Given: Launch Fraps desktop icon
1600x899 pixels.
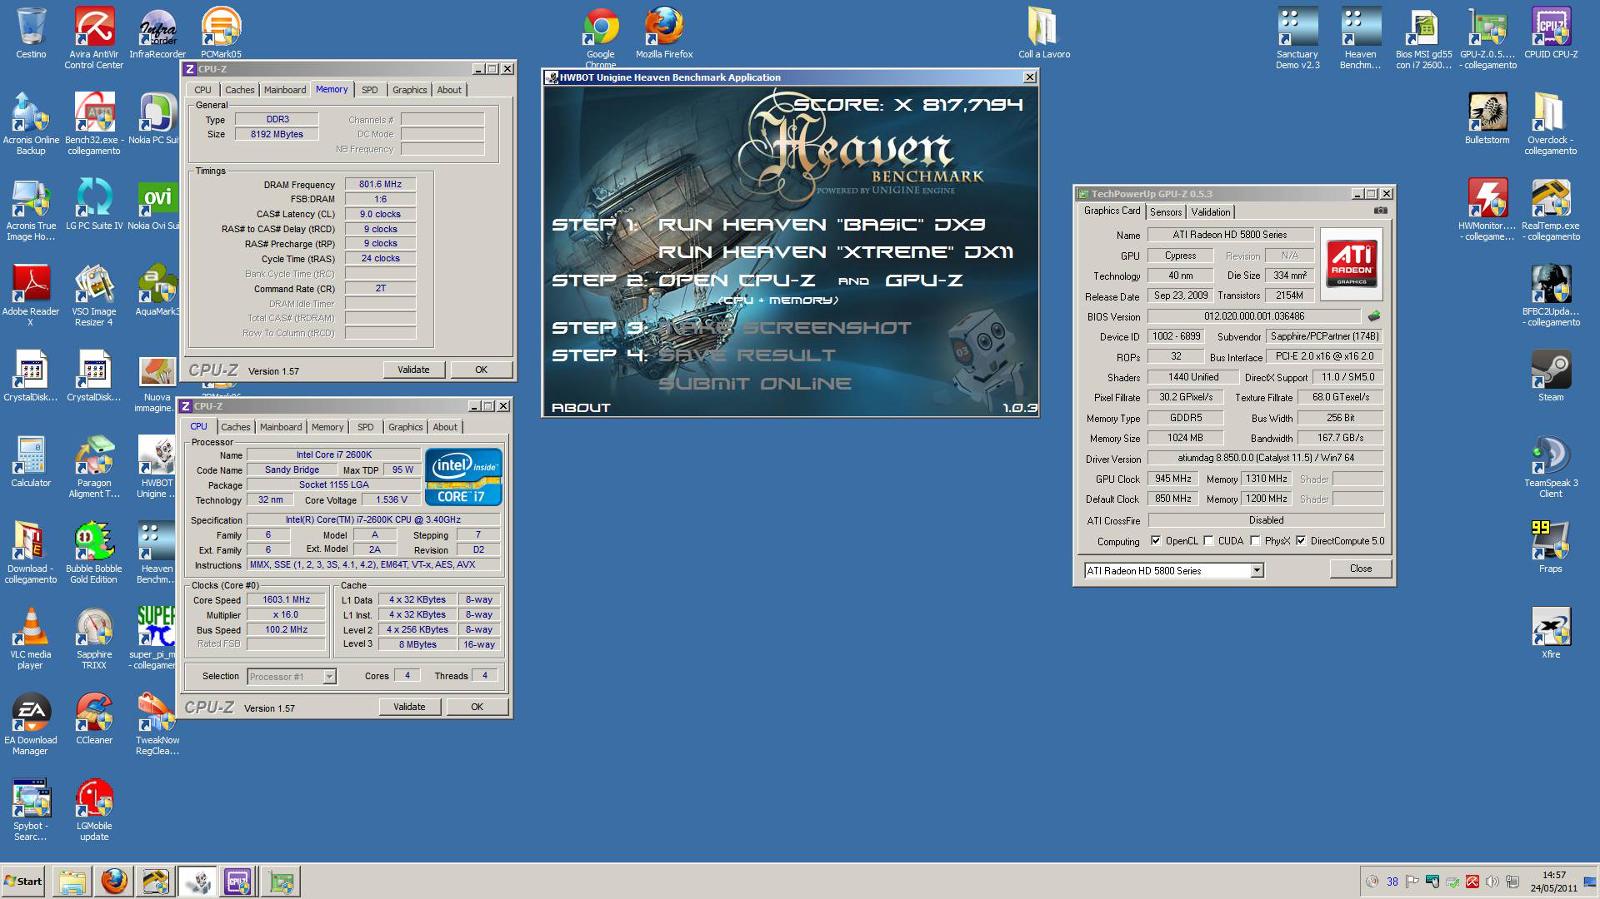Looking at the screenshot, I should [x=1551, y=547].
